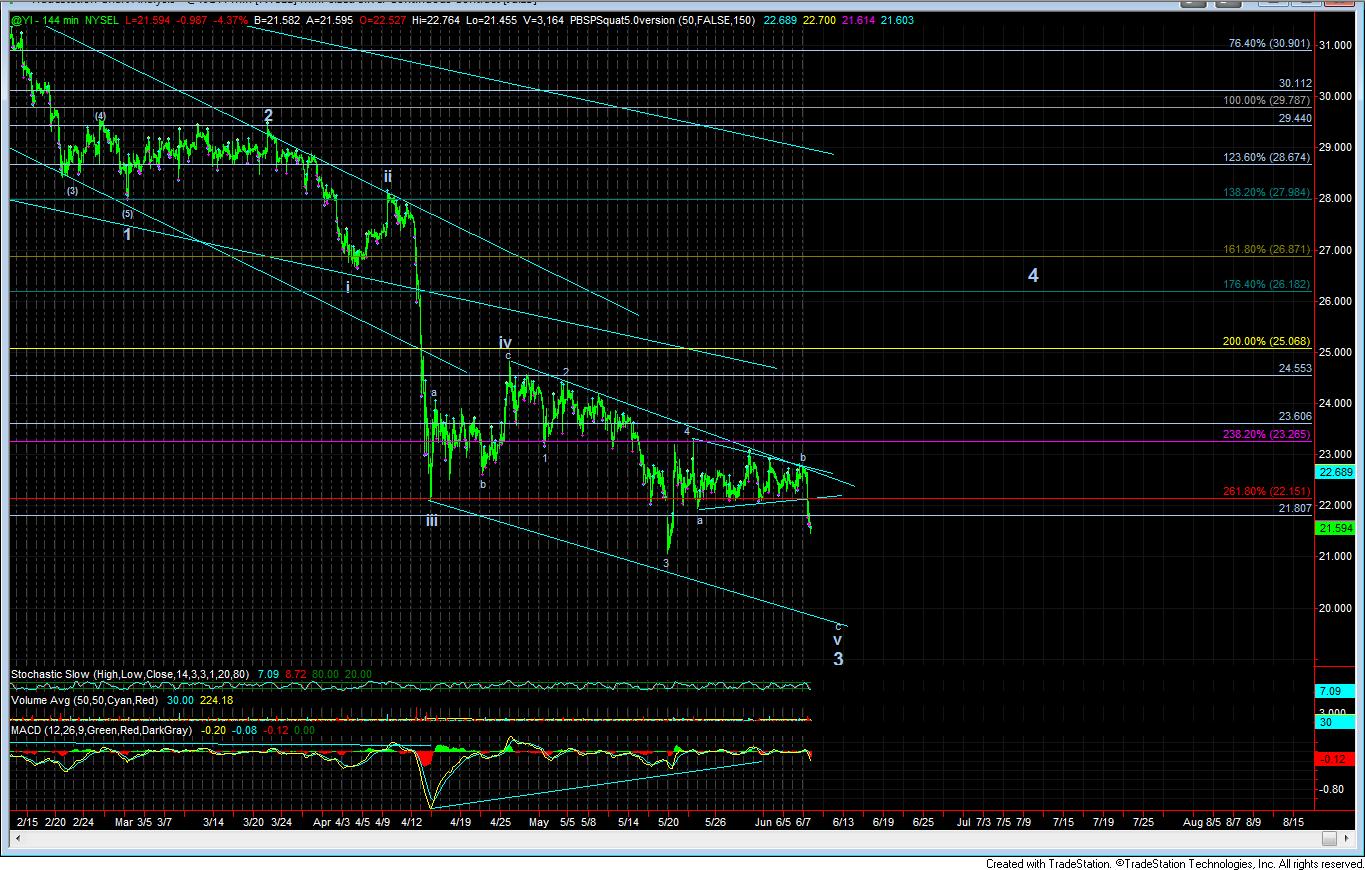Screen dimensions: 1365x870
Task: Click the 30.112 horizontal line price label
Action: [1295, 84]
